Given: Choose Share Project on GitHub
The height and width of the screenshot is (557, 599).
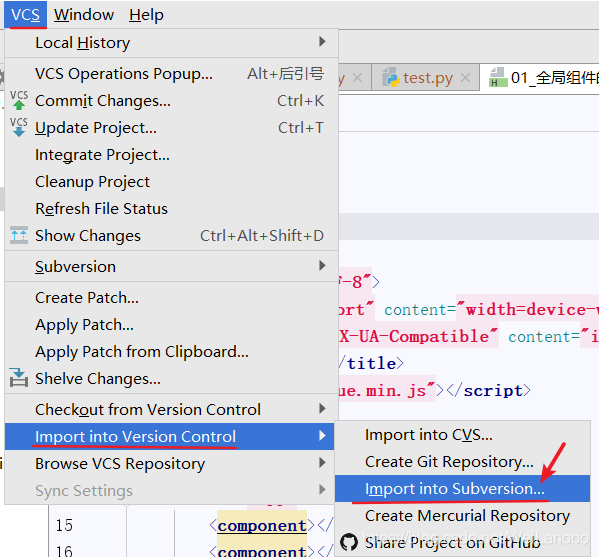Looking at the screenshot, I should 463,542.
